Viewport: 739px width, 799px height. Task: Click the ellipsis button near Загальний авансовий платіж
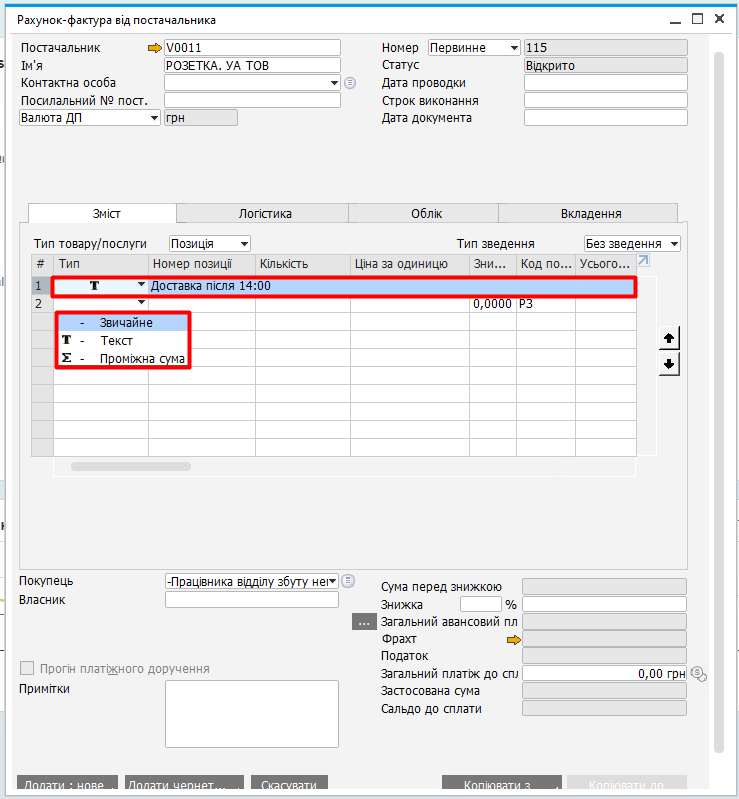coord(362,622)
